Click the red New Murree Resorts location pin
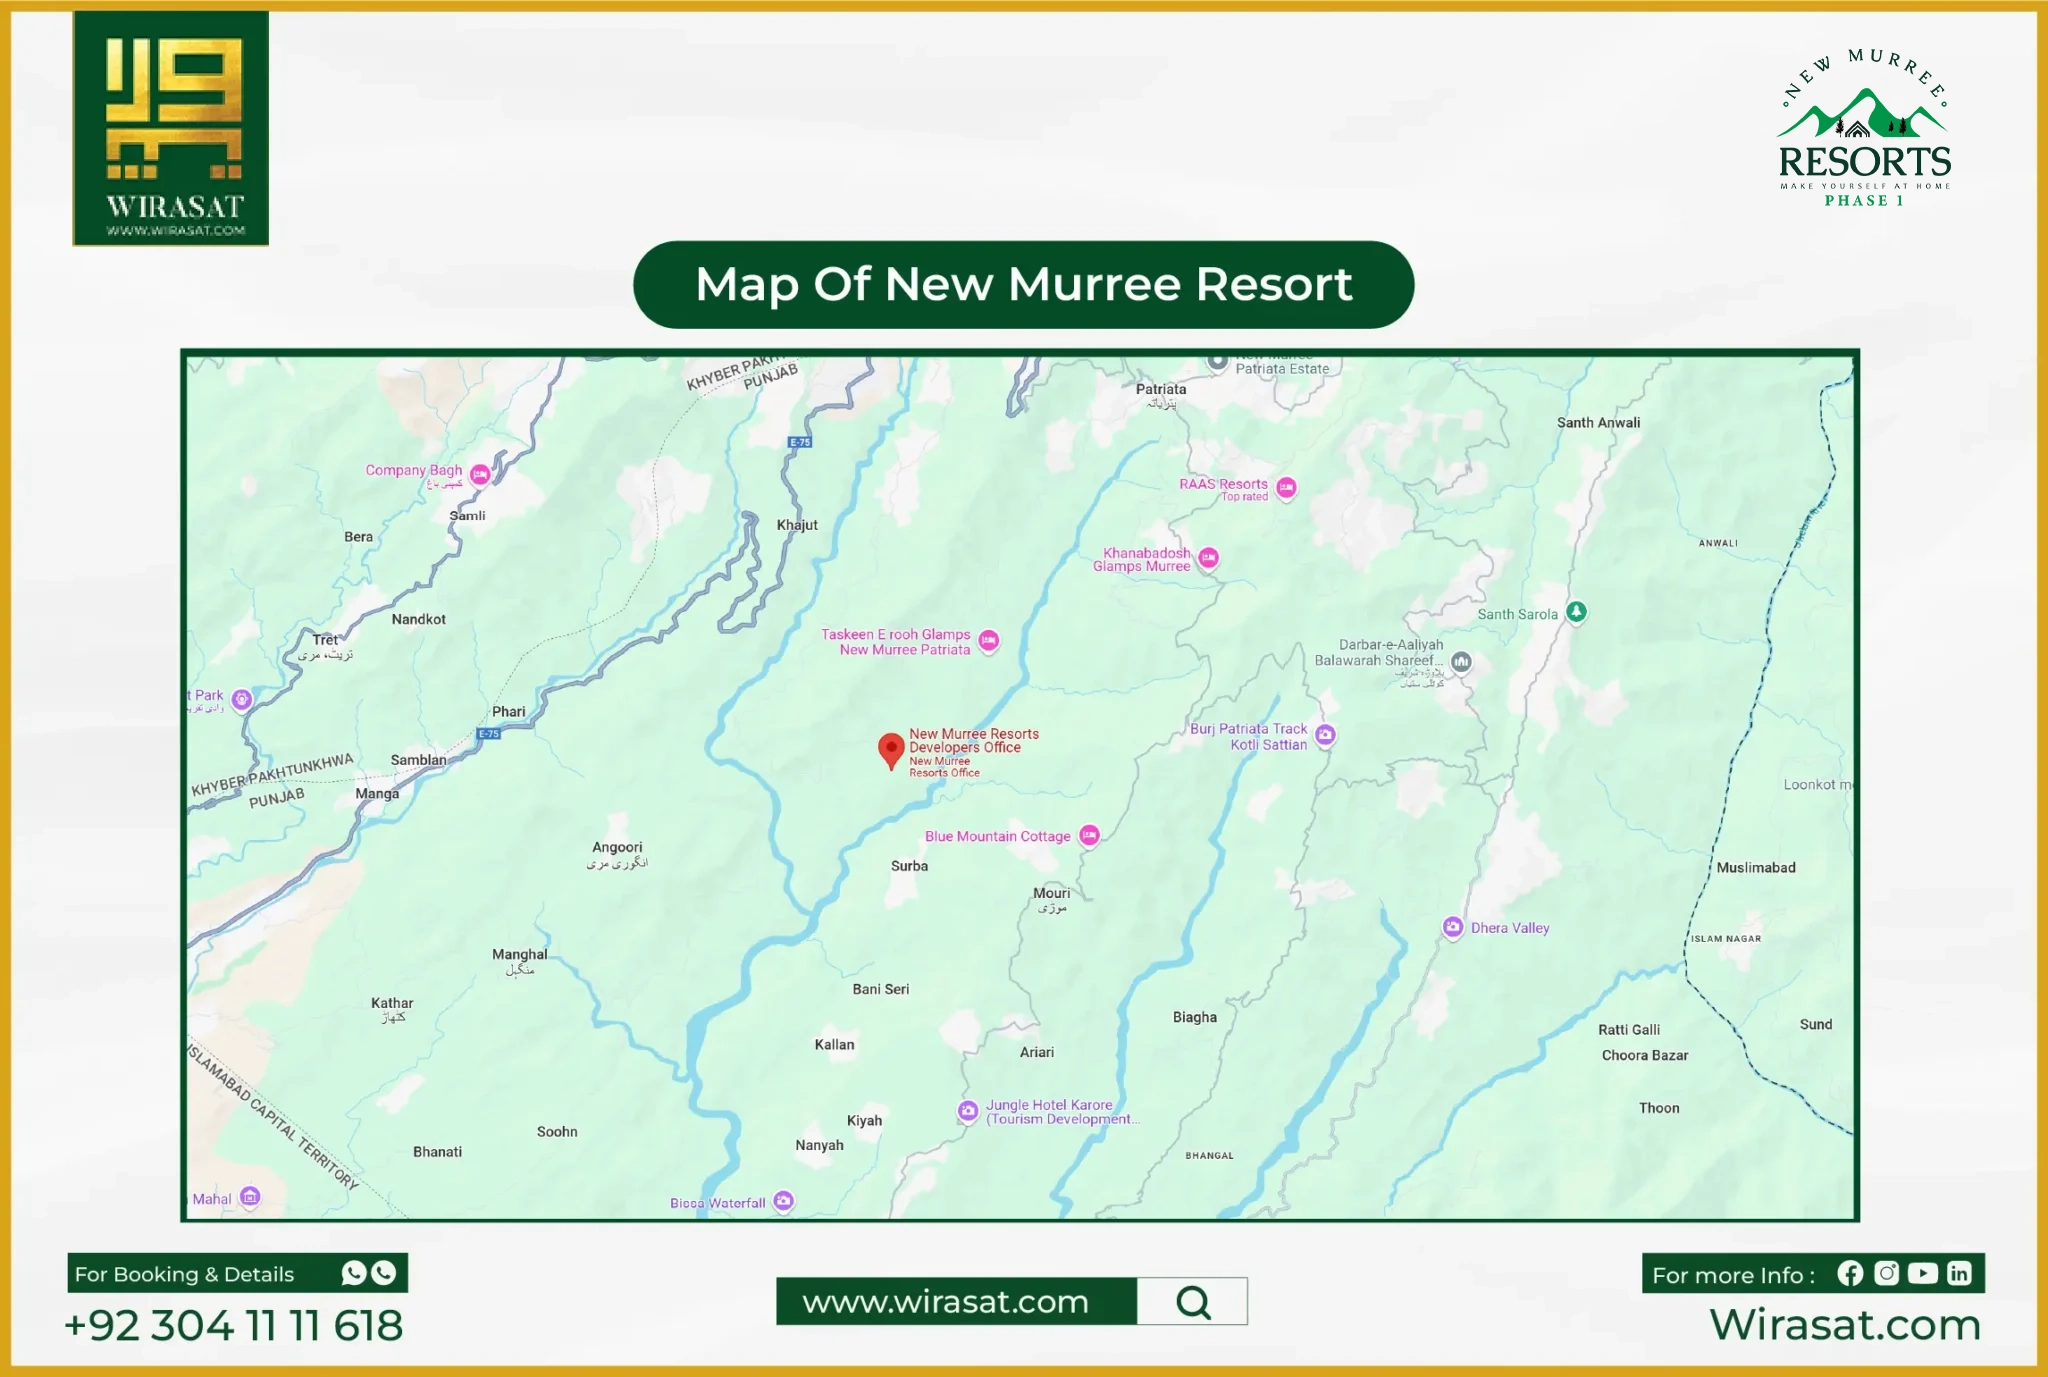This screenshot has width=2048, height=1377. (891, 750)
